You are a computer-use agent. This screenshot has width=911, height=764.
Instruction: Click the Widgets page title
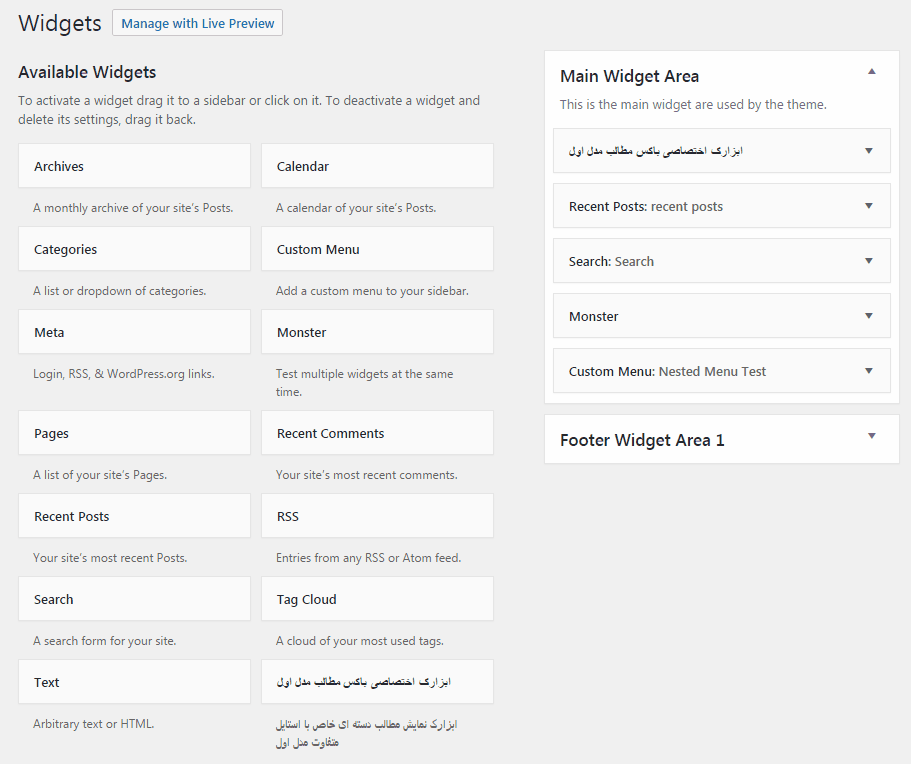[60, 23]
